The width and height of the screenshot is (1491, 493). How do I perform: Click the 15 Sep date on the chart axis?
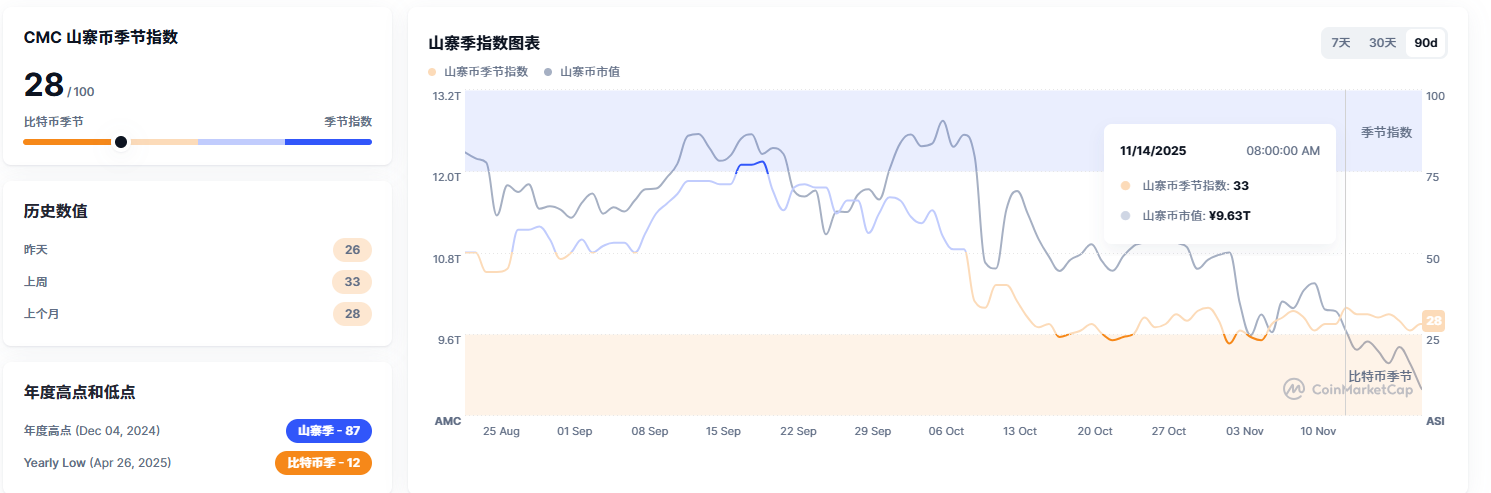(x=723, y=431)
